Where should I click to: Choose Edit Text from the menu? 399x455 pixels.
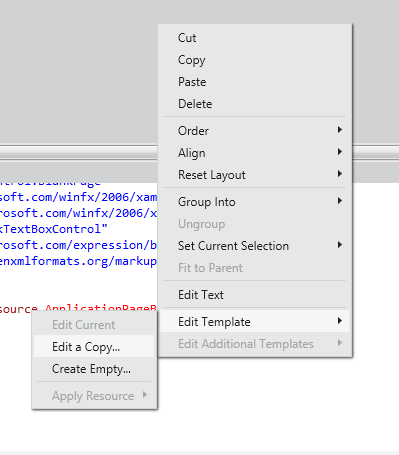(x=255, y=295)
